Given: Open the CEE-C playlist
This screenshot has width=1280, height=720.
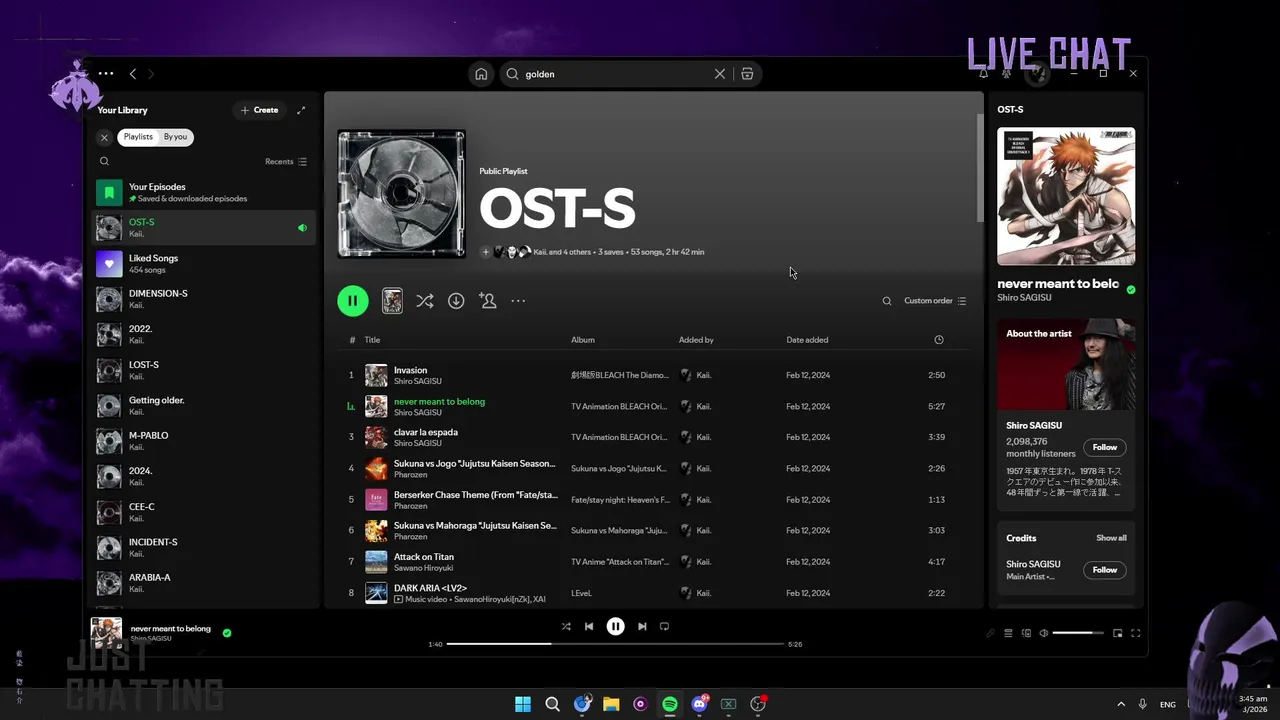Looking at the screenshot, I should click(x=205, y=512).
